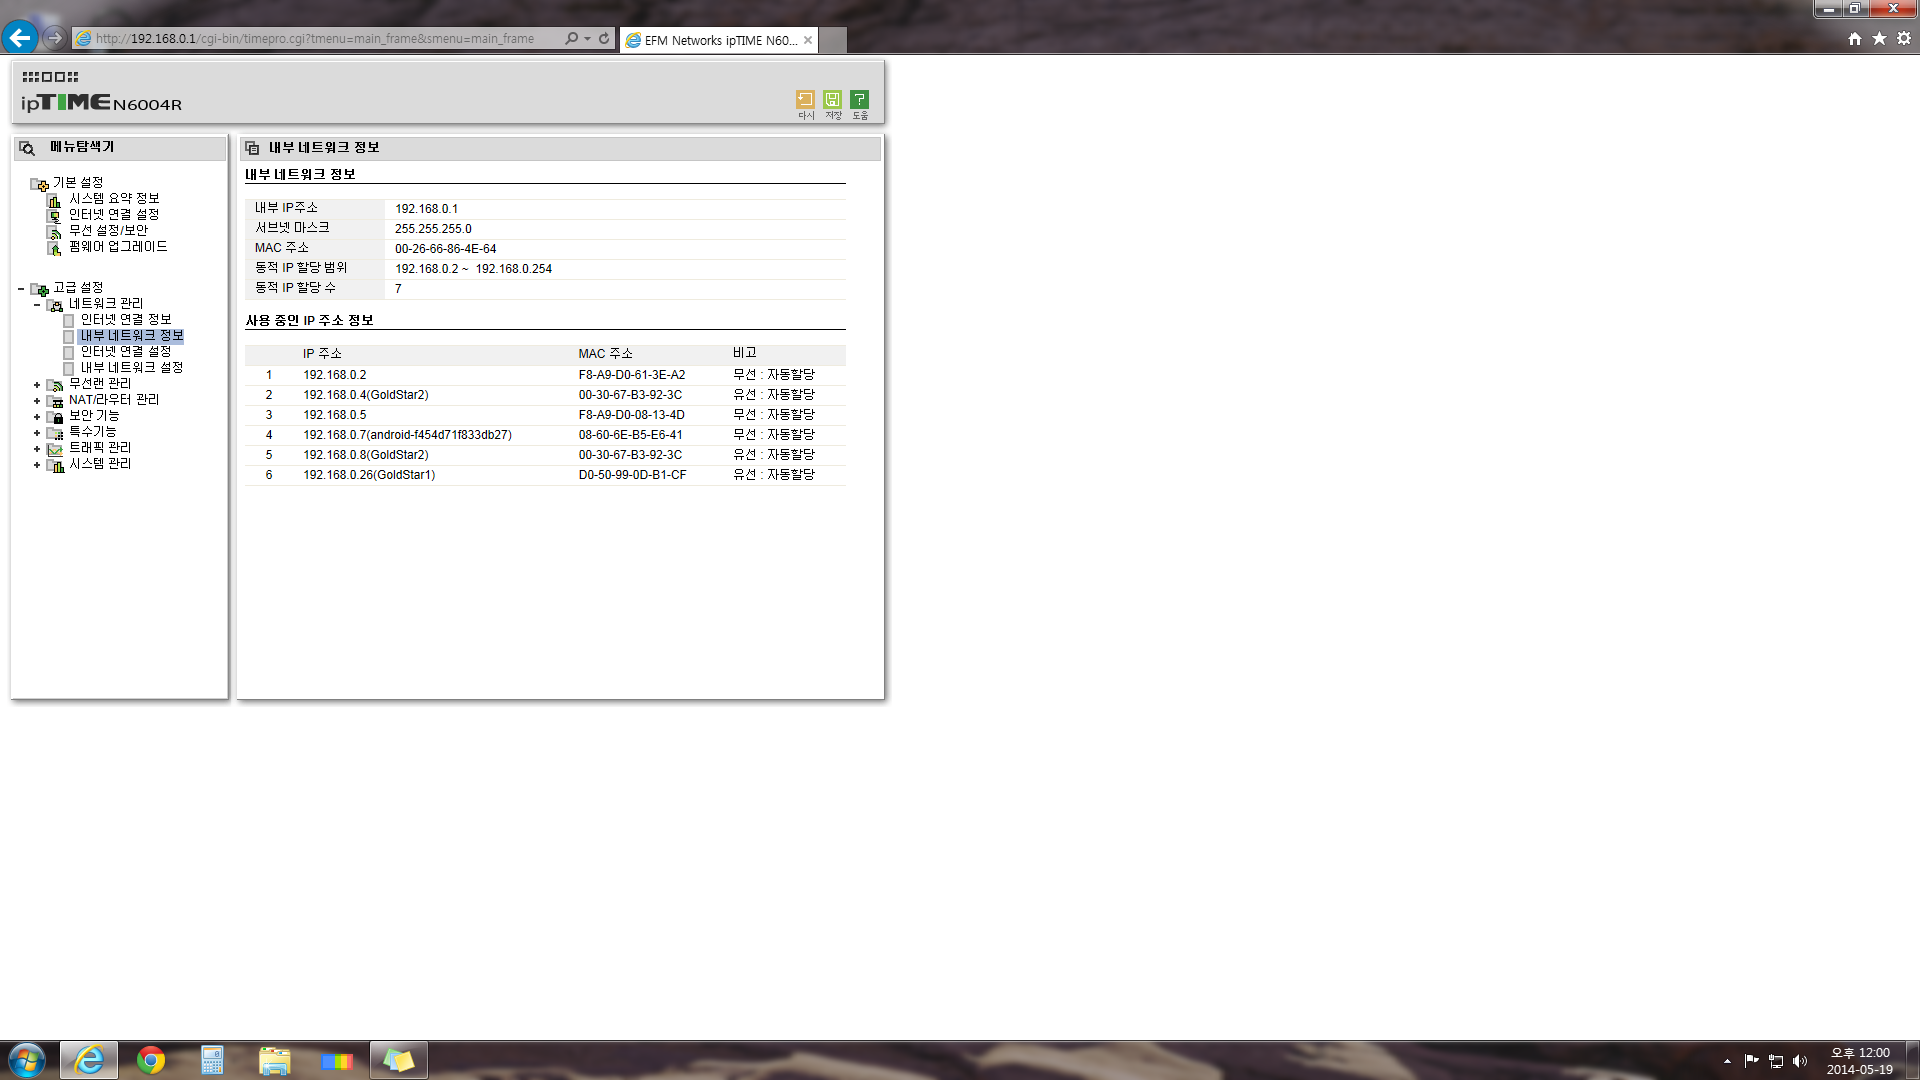1920x1080 pixels.
Task: Click the green 저장 save icon
Action: point(832,100)
